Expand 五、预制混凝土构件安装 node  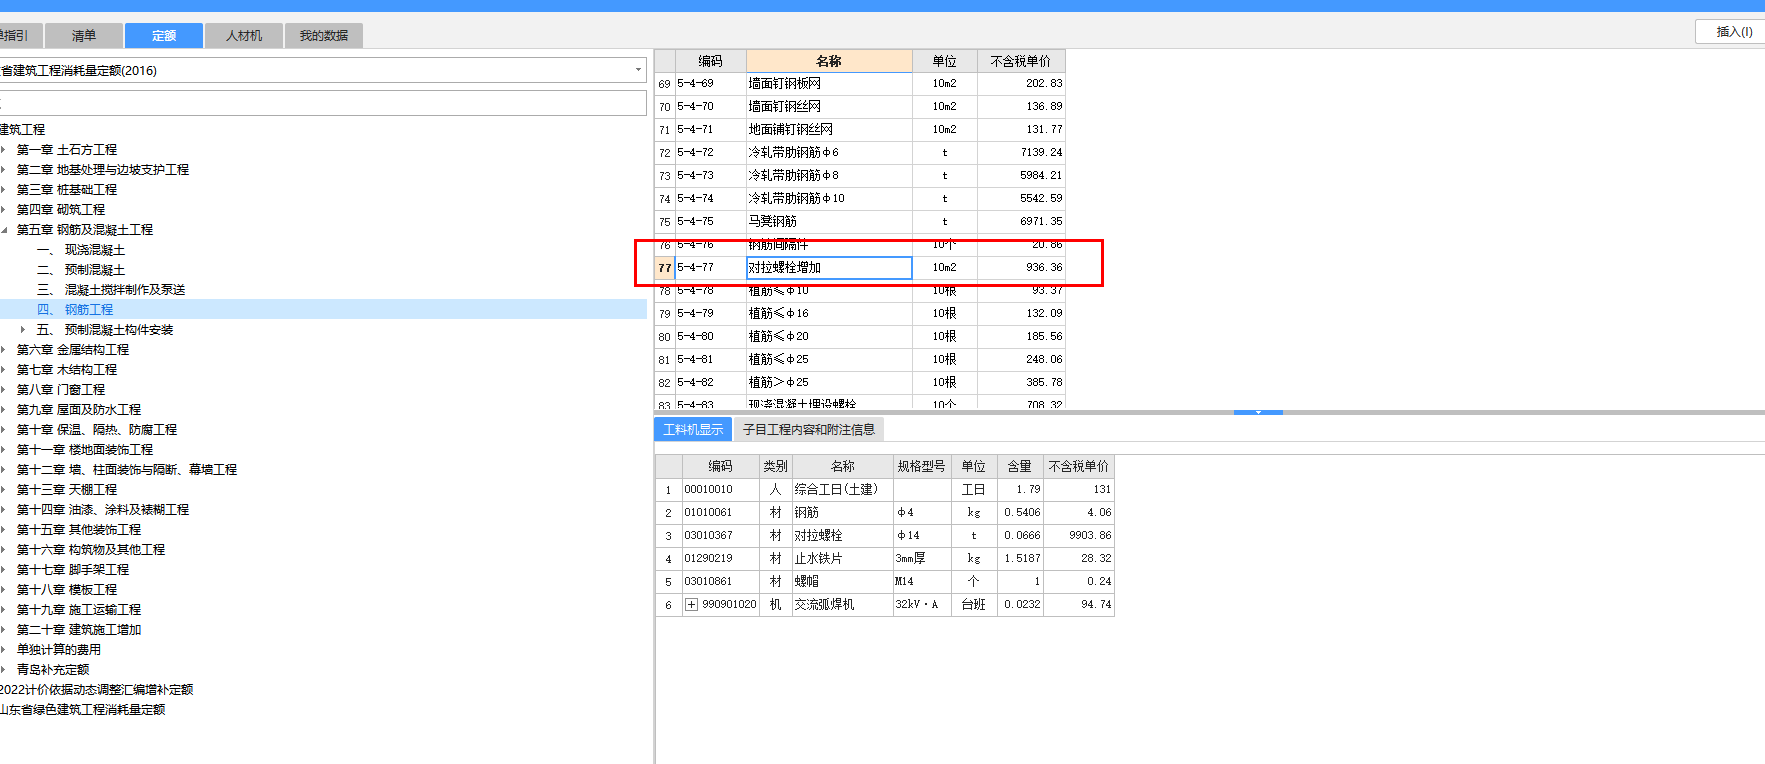click(x=23, y=330)
